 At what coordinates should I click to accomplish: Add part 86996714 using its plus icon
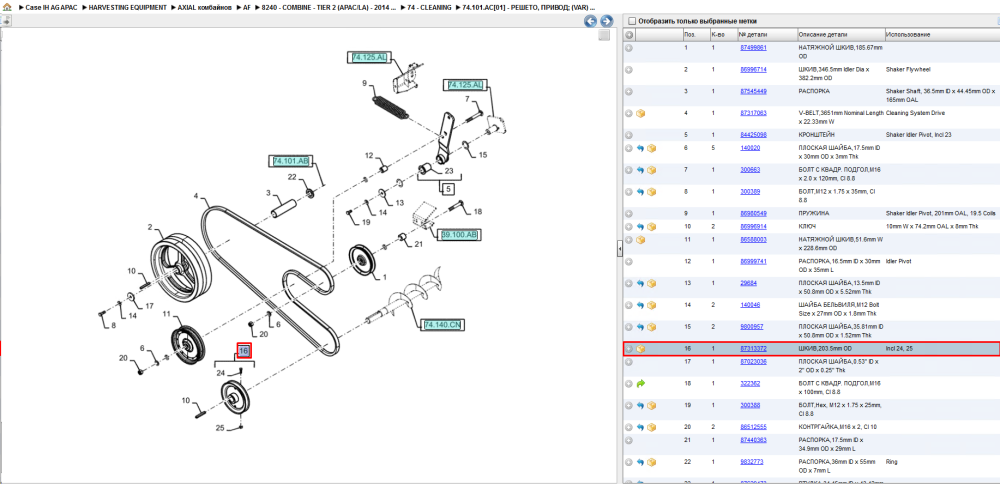tap(629, 70)
